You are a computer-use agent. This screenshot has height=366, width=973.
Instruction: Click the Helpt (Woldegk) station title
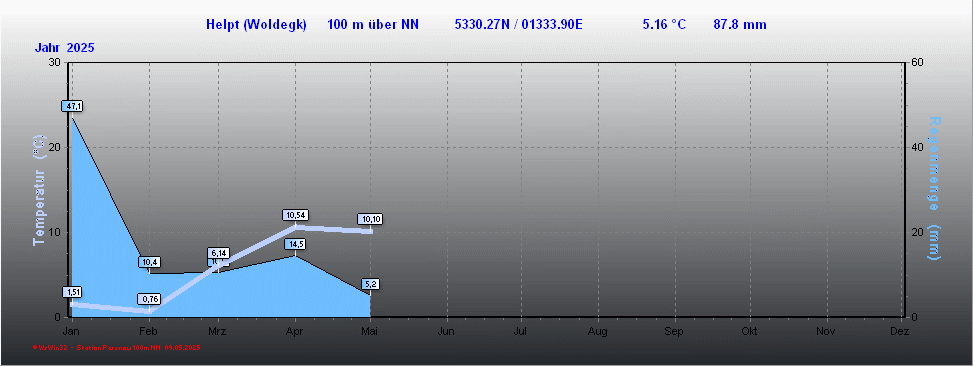tap(256, 25)
